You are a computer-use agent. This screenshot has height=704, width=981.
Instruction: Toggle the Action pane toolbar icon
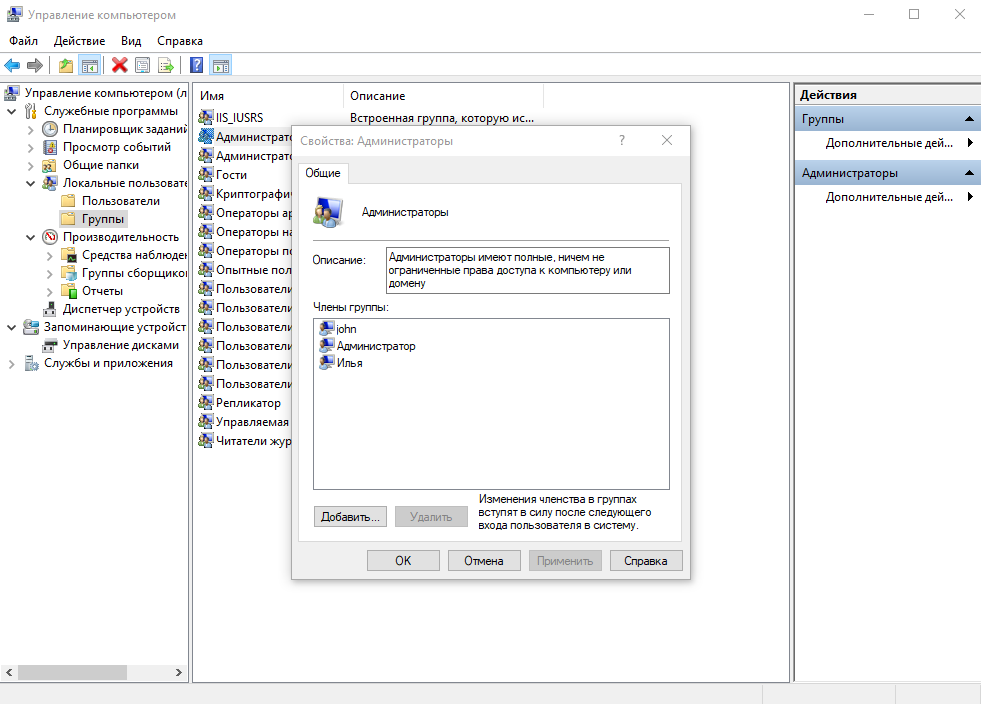pos(221,65)
